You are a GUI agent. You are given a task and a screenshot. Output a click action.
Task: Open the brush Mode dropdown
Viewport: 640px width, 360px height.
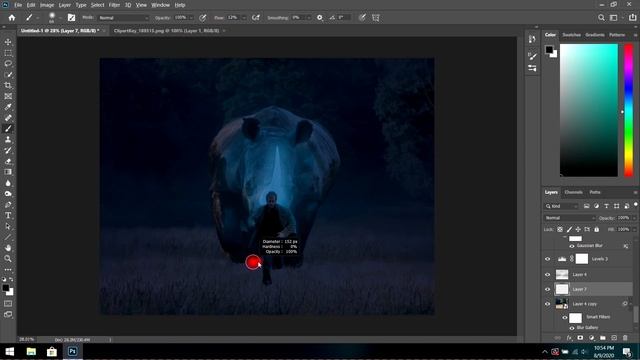123,18
